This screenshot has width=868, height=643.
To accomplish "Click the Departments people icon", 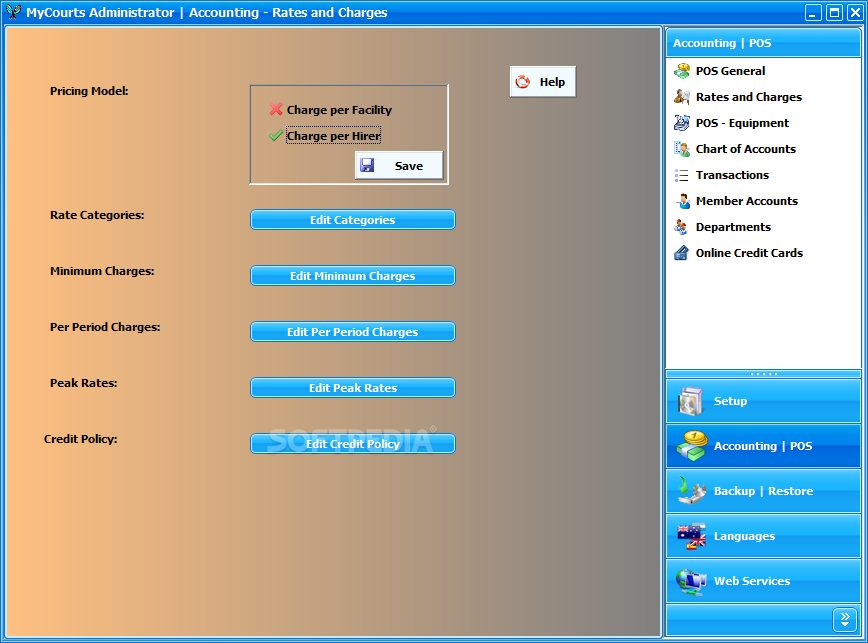I will [x=681, y=227].
